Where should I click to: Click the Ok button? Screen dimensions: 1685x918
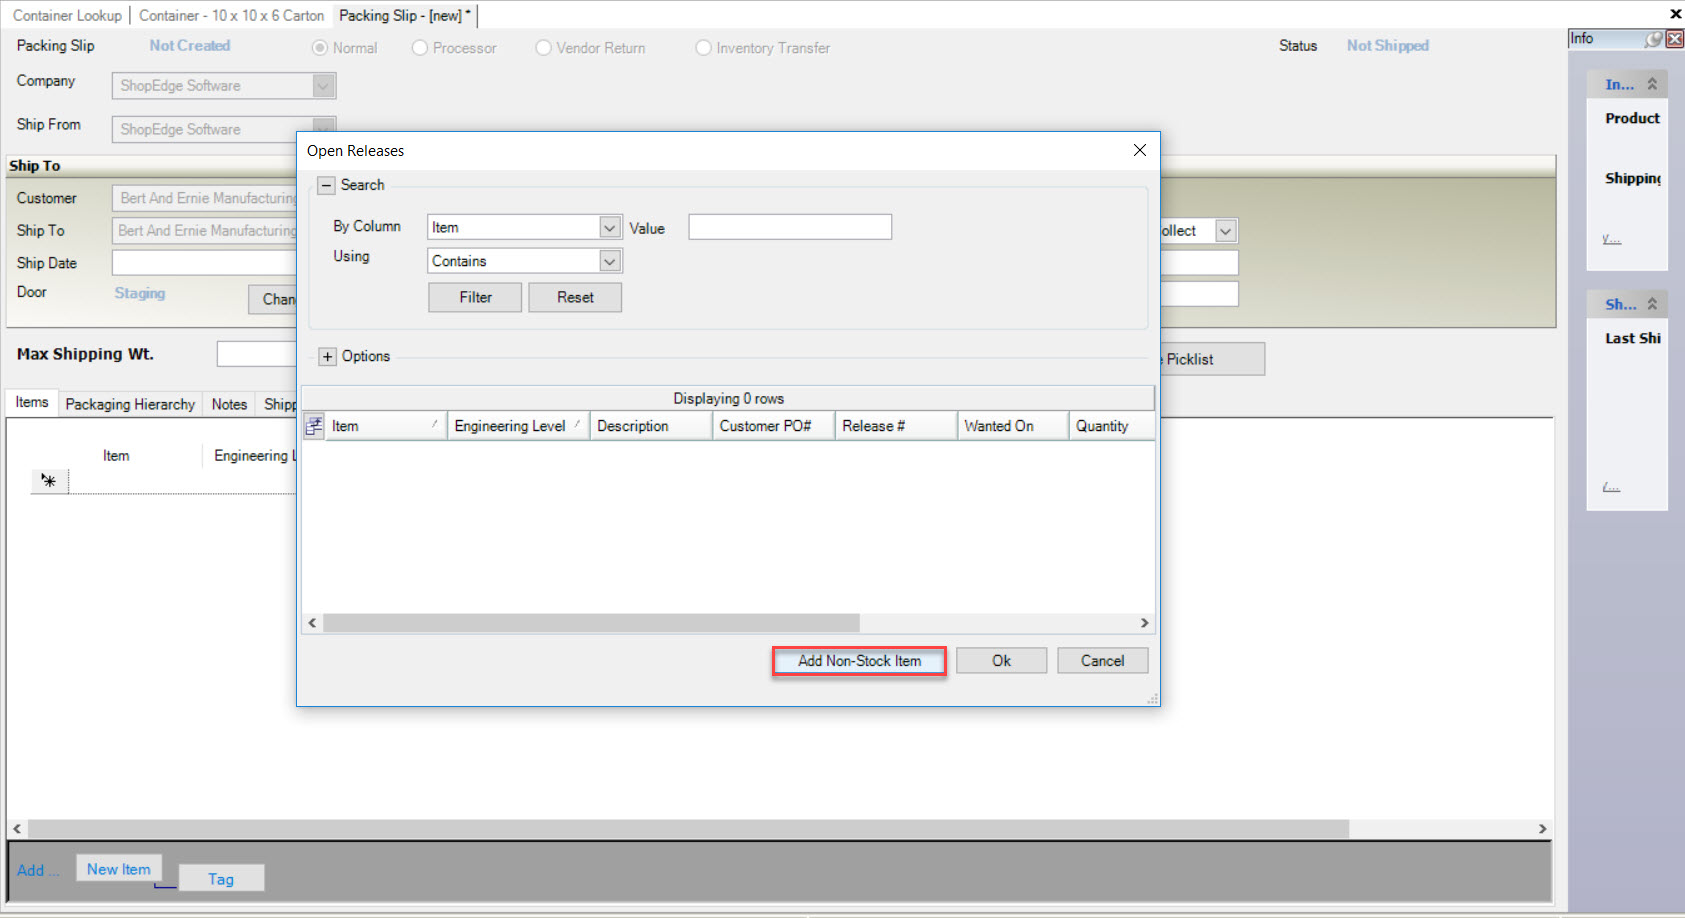click(1001, 661)
